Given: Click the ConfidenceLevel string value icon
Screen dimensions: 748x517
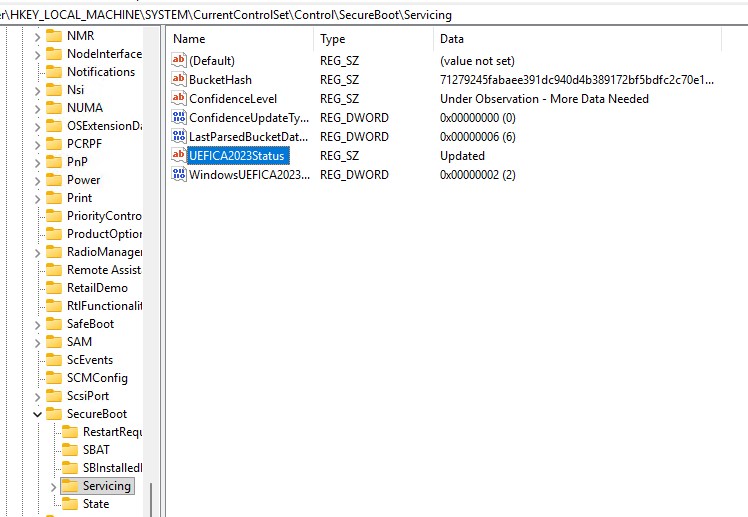Looking at the screenshot, I should [x=179, y=99].
